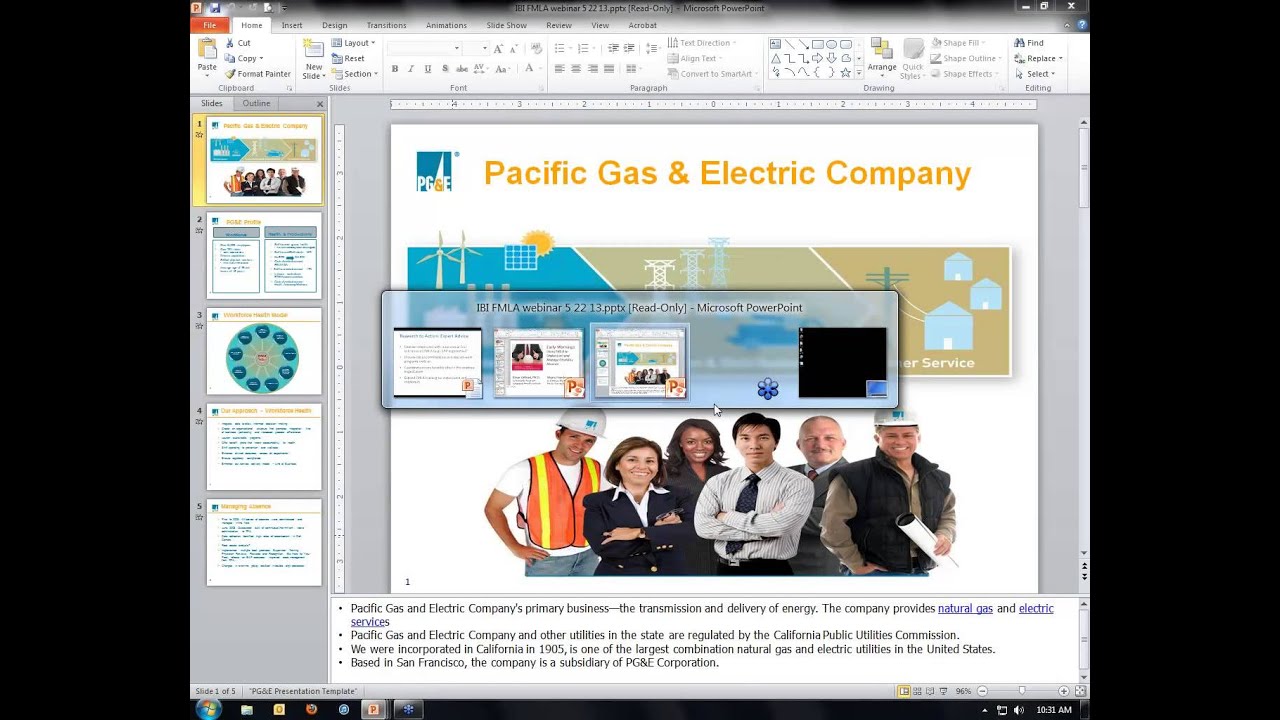1280x720 pixels.
Task: Follow the electric services hyperlink in notes
Action: (1036, 608)
